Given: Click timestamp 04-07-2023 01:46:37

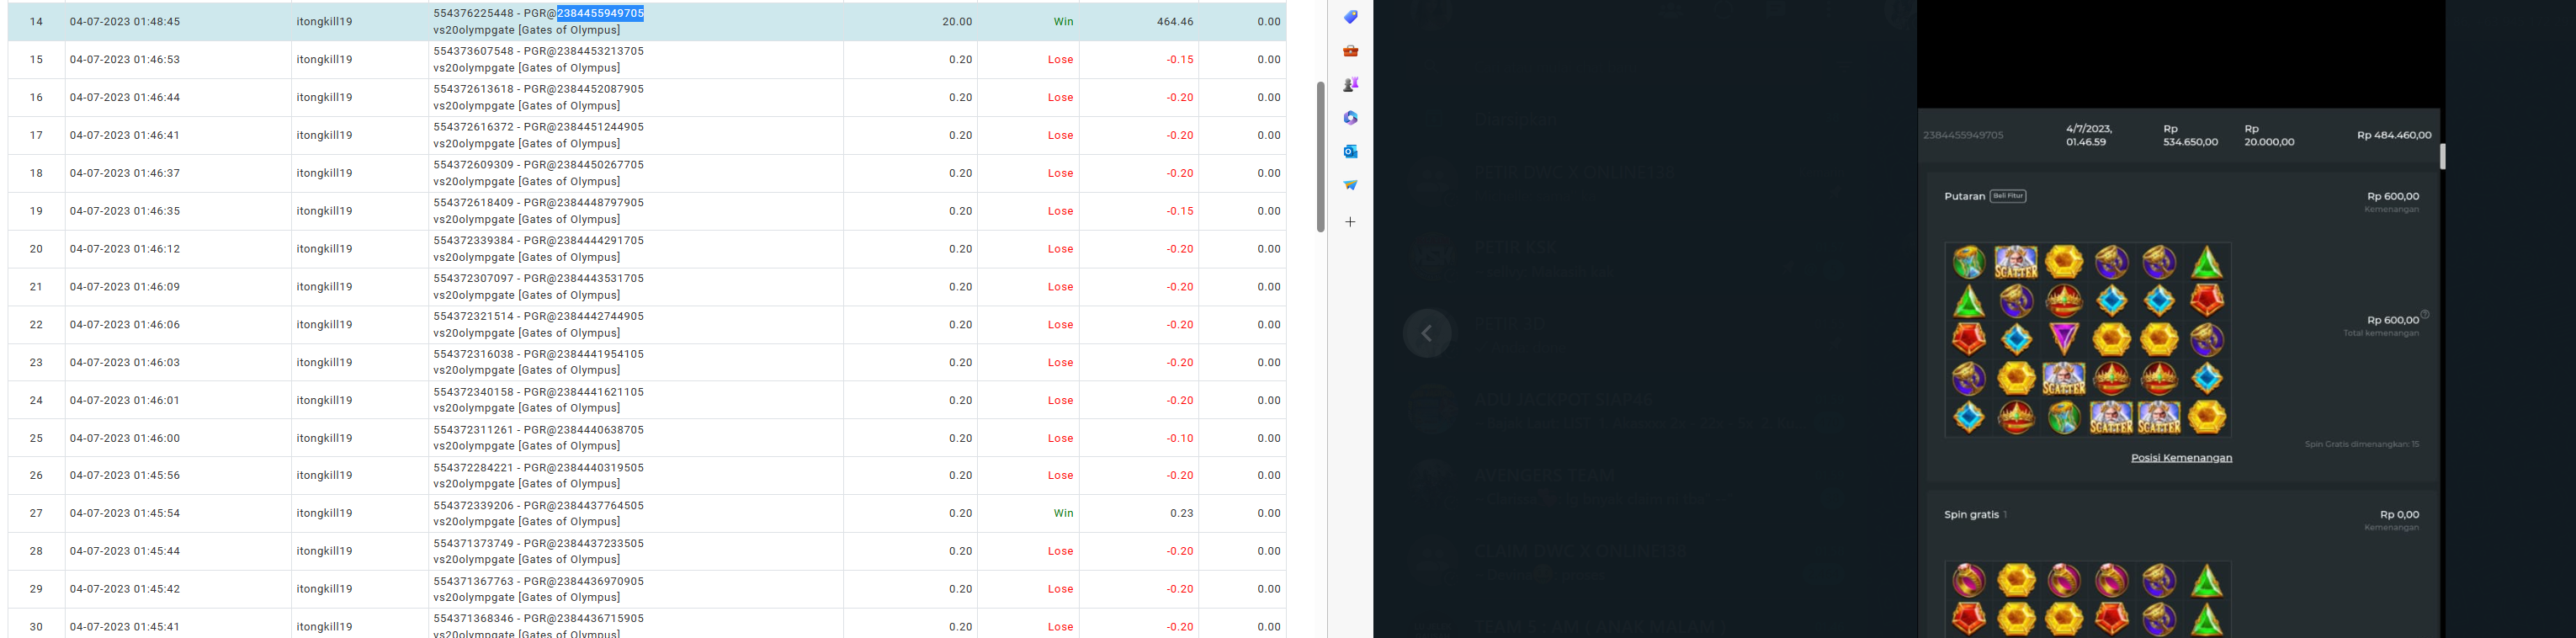Looking at the screenshot, I should (x=125, y=173).
